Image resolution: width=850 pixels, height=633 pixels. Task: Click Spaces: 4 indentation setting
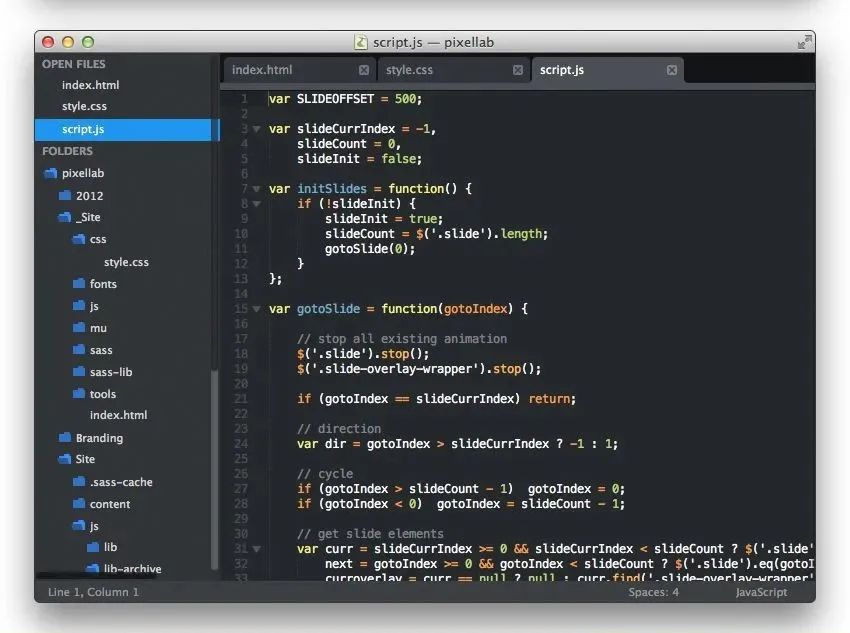653,592
